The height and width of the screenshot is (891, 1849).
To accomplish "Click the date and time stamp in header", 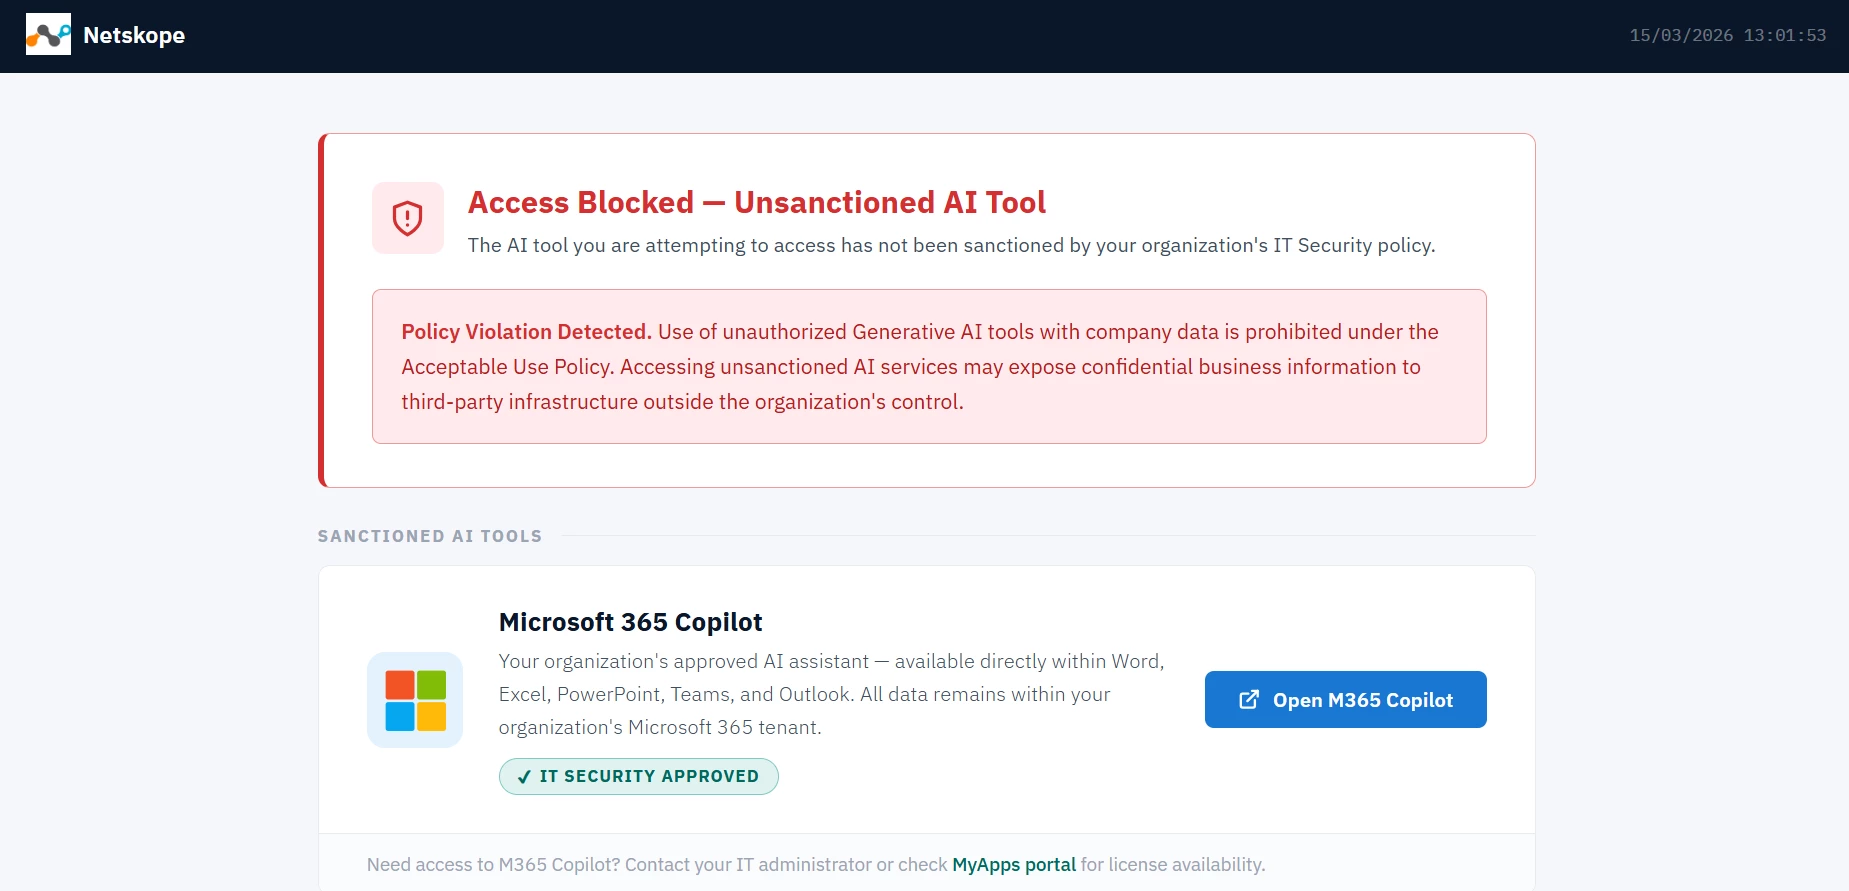I will tap(1727, 35).
